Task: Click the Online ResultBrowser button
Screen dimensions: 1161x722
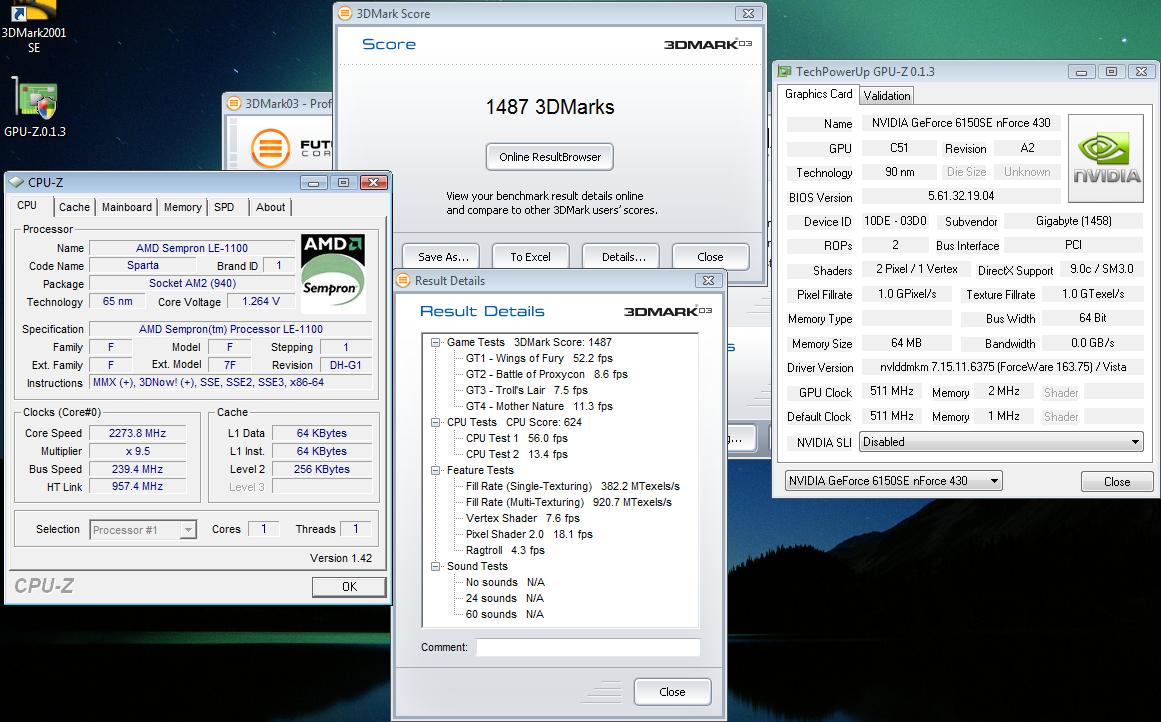Action: (x=549, y=157)
